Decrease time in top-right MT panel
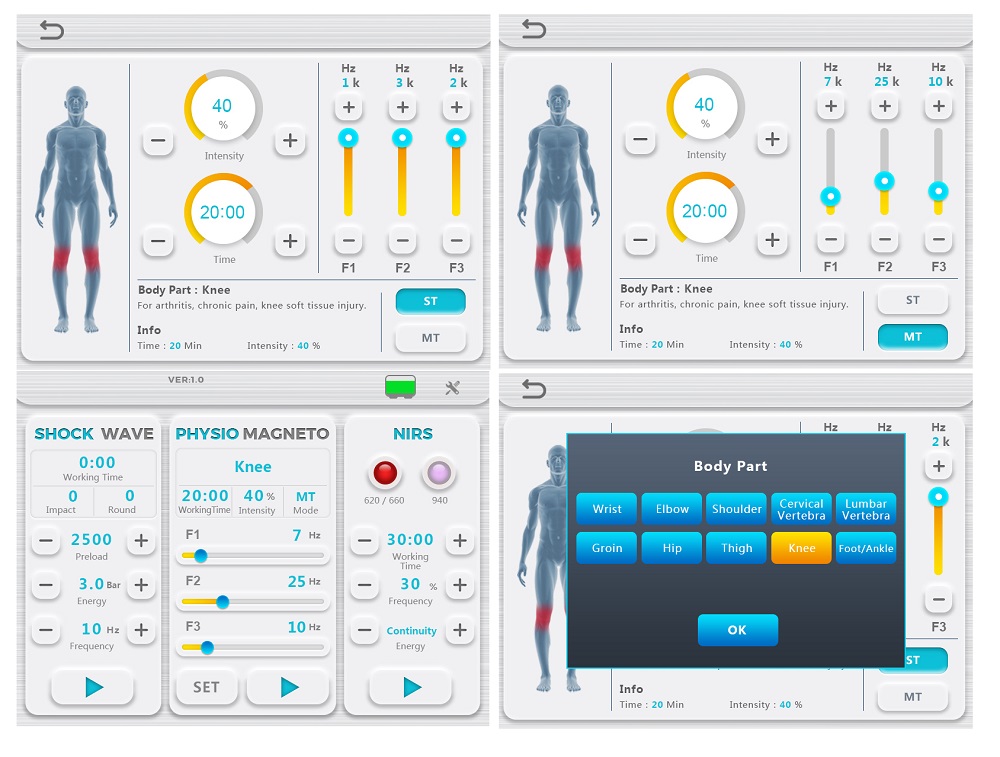 pos(640,240)
